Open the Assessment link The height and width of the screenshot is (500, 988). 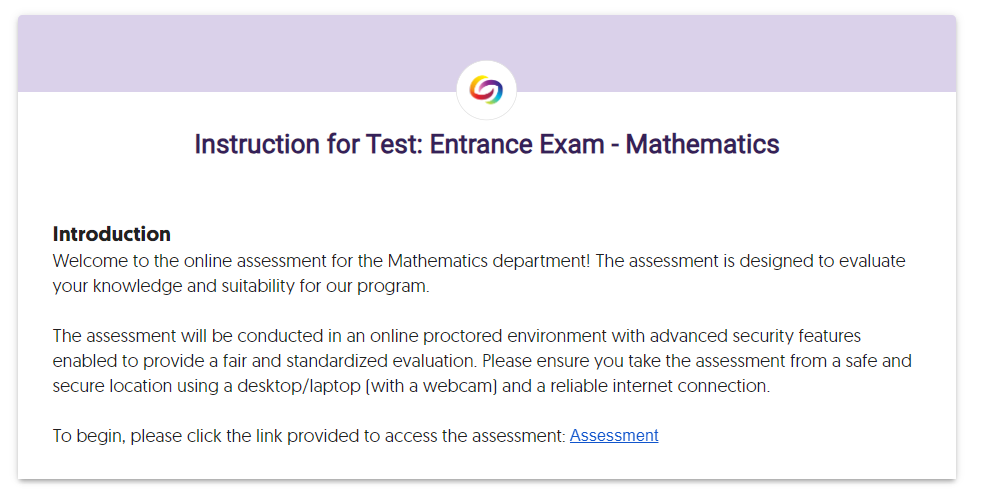[x=614, y=436]
